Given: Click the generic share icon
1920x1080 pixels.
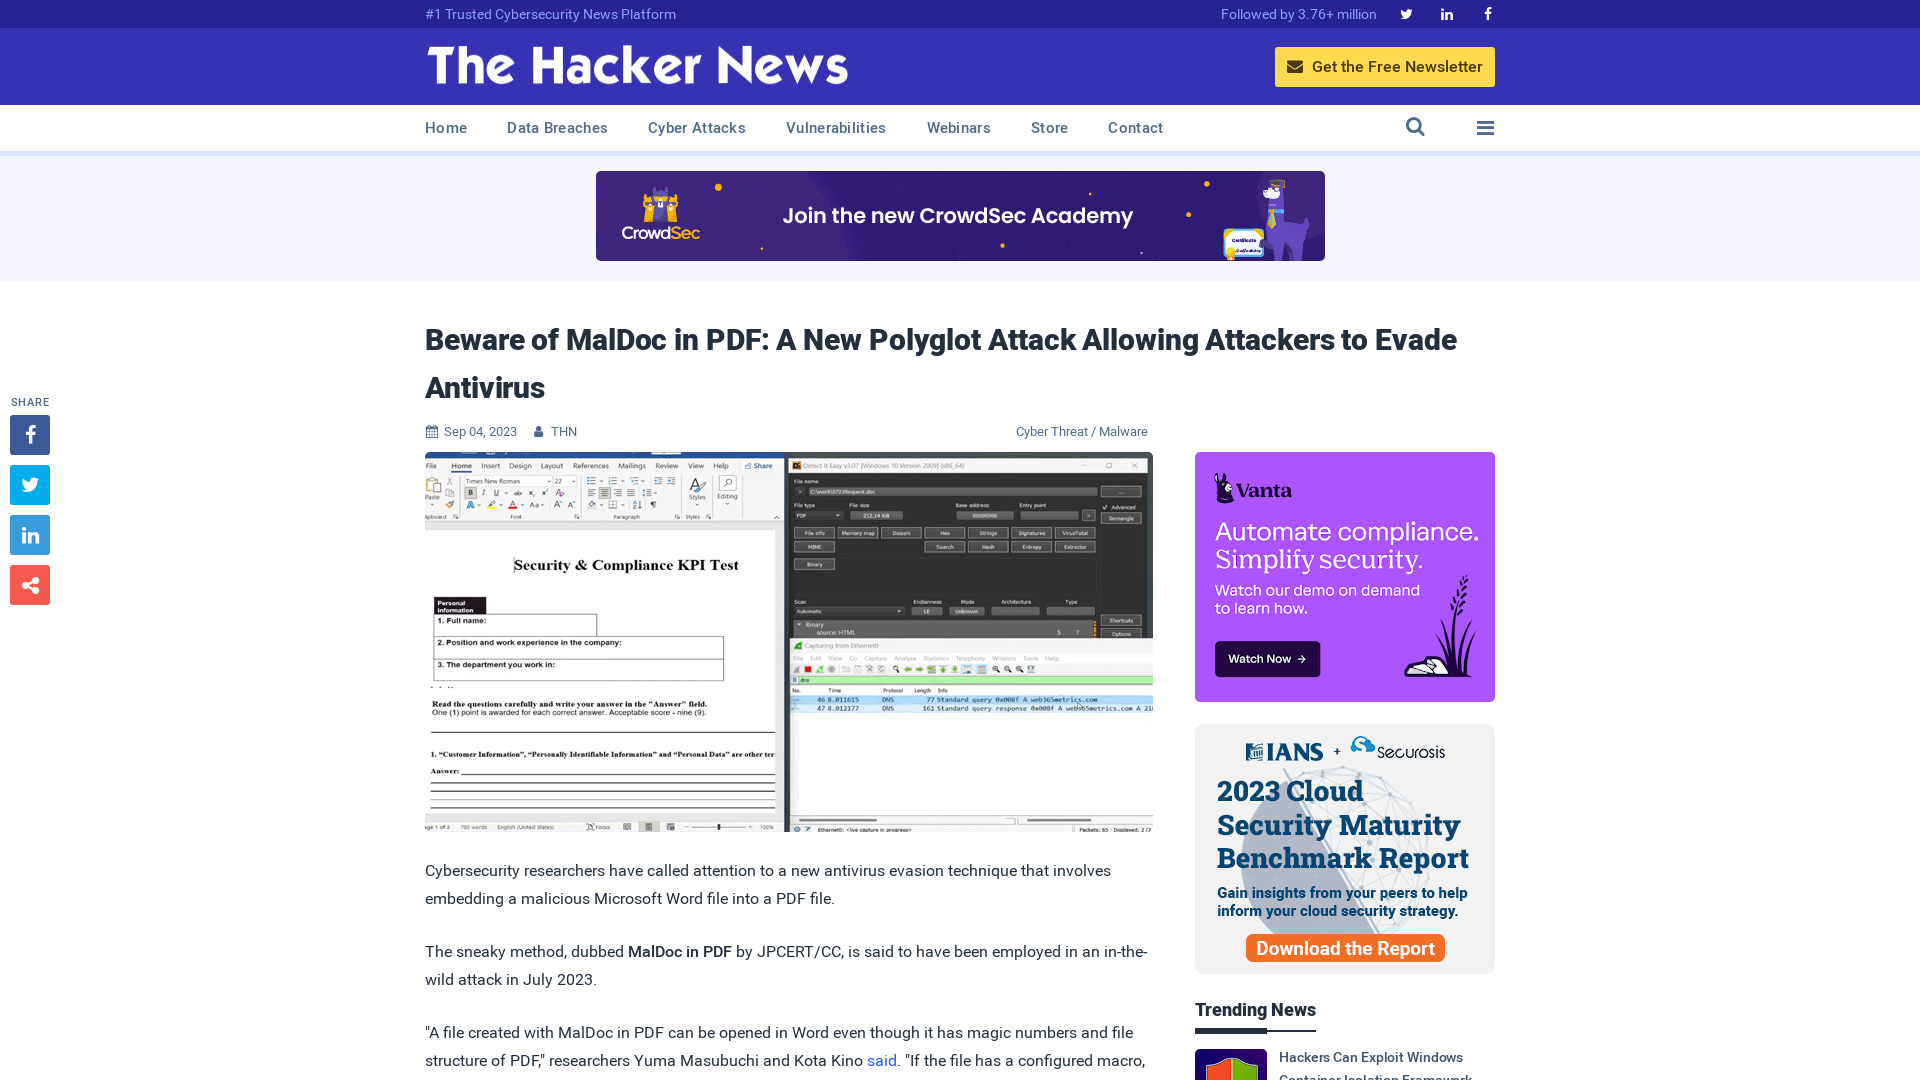Looking at the screenshot, I should pyautogui.click(x=30, y=585).
